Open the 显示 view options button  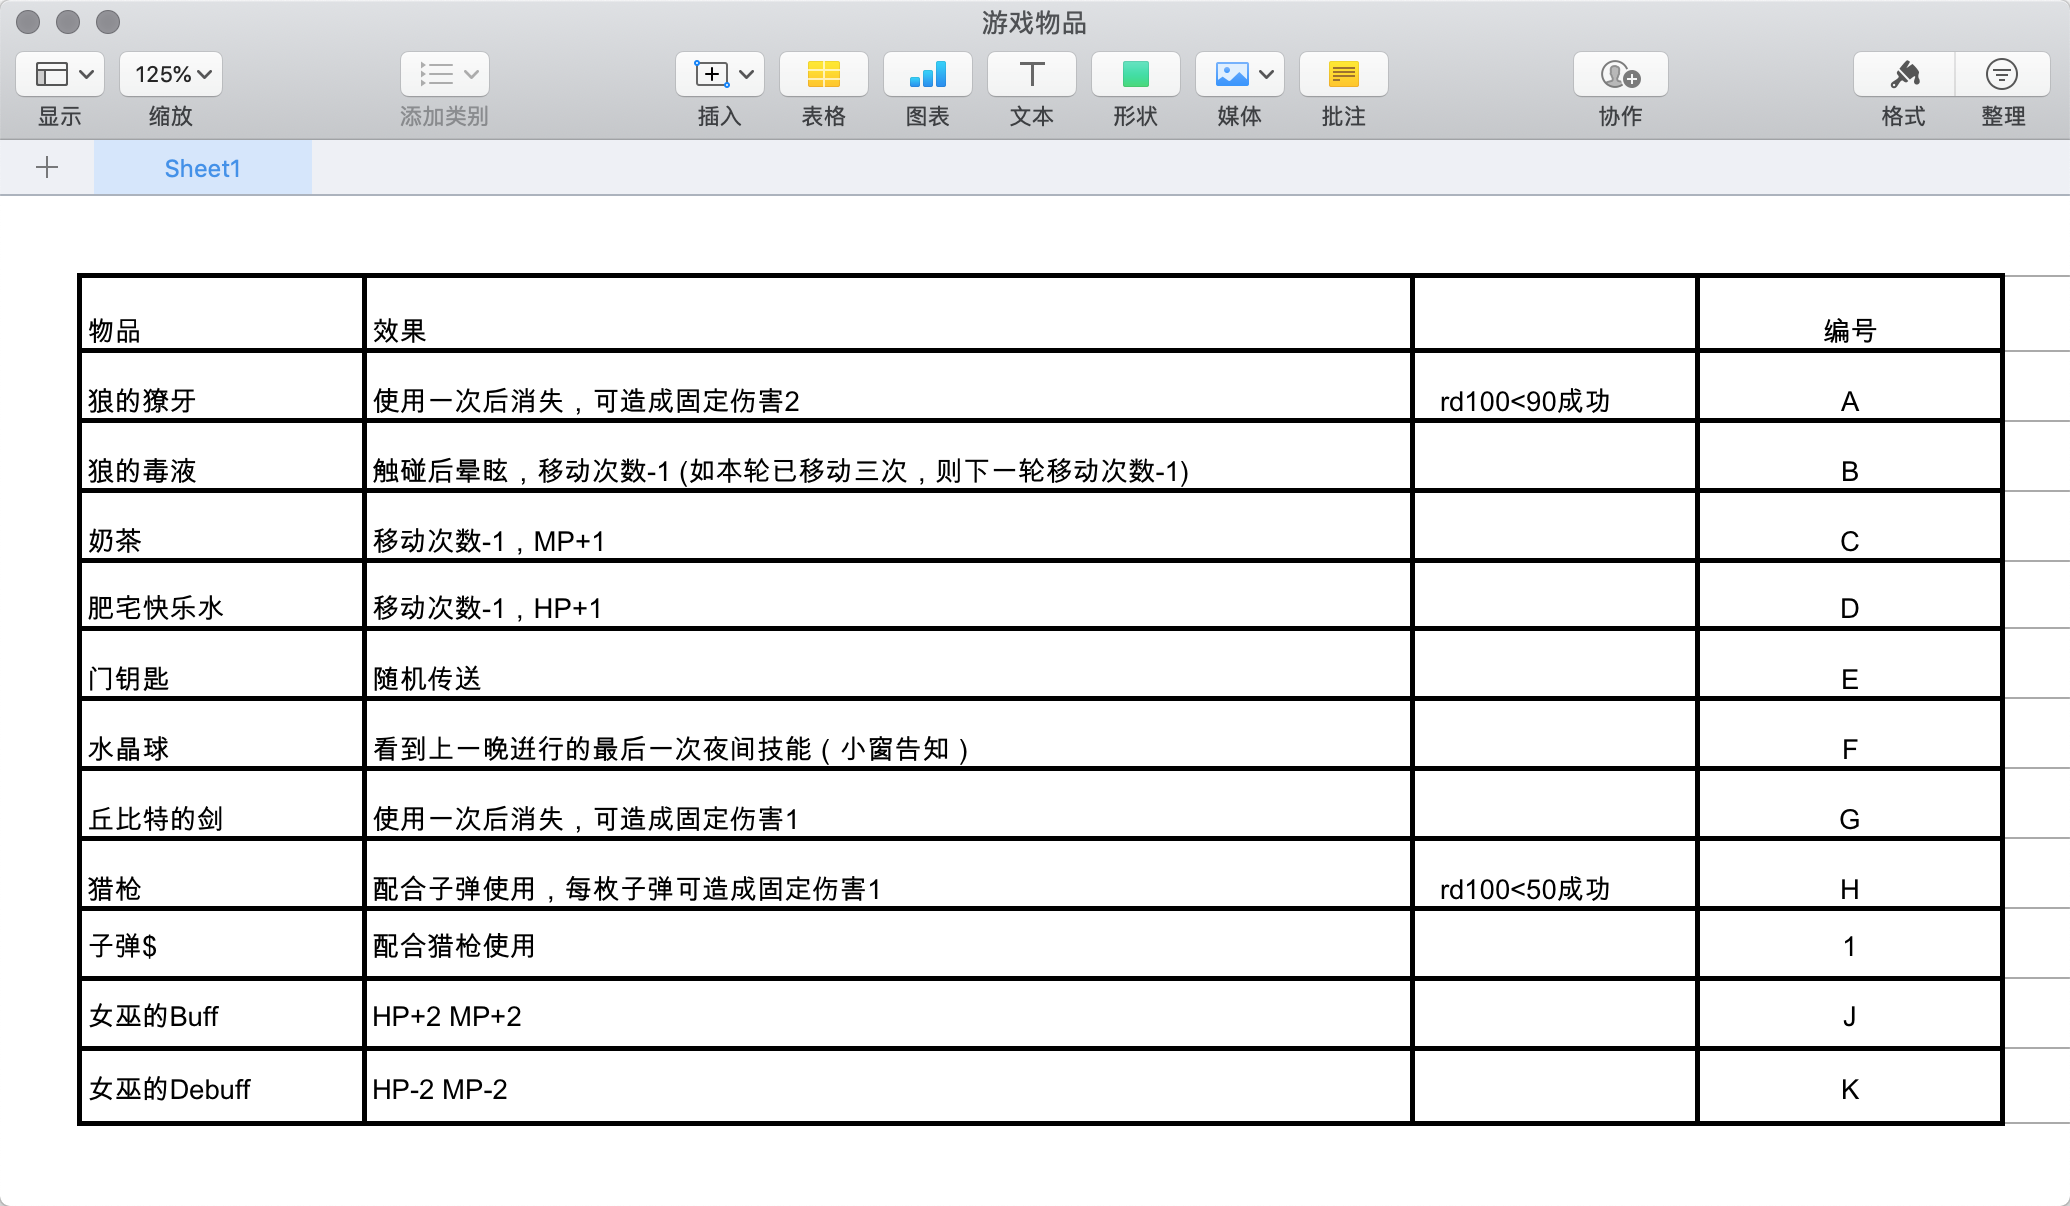tap(60, 74)
